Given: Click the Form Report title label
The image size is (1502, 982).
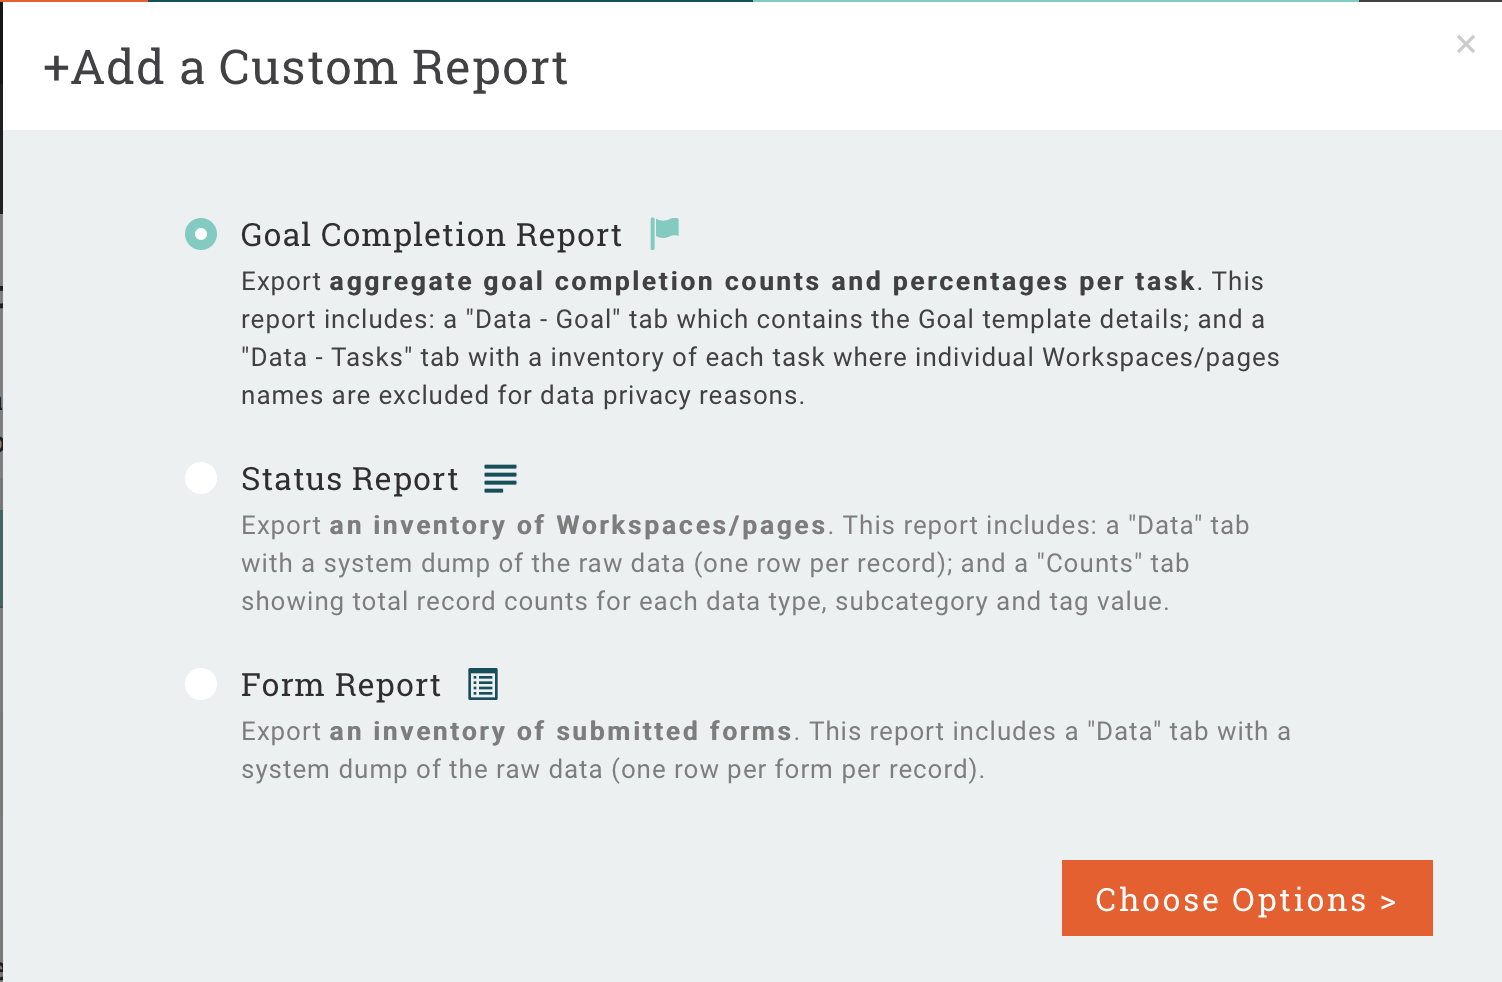Looking at the screenshot, I should pyautogui.click(x=341, y=685).
